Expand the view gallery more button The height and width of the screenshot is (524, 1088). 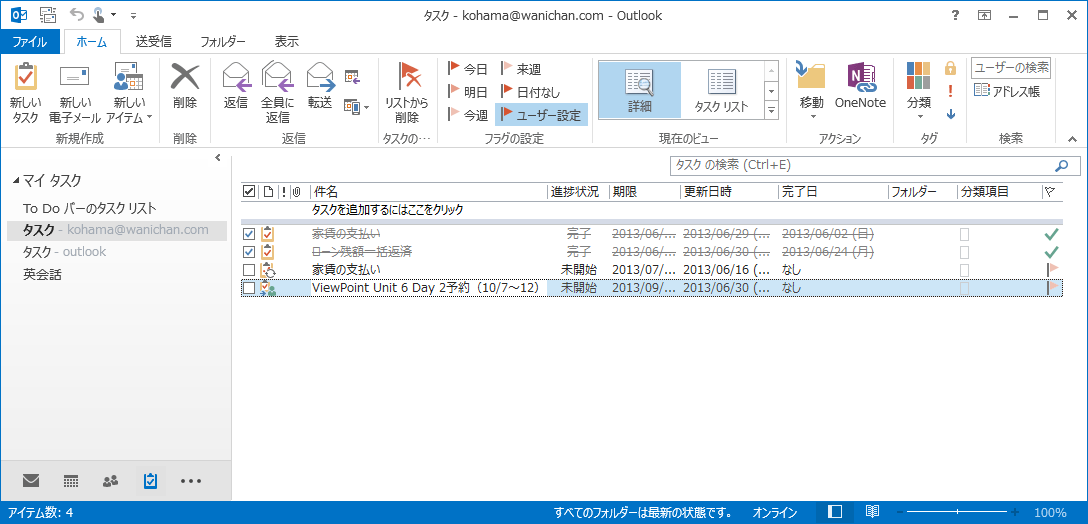point(771,110)
